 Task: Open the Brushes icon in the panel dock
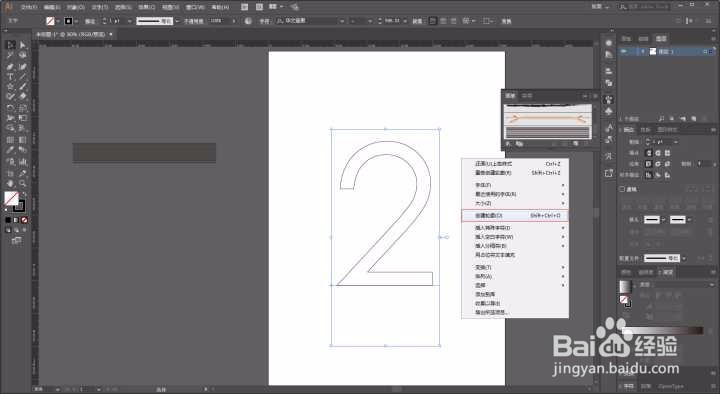click(609, 100)
